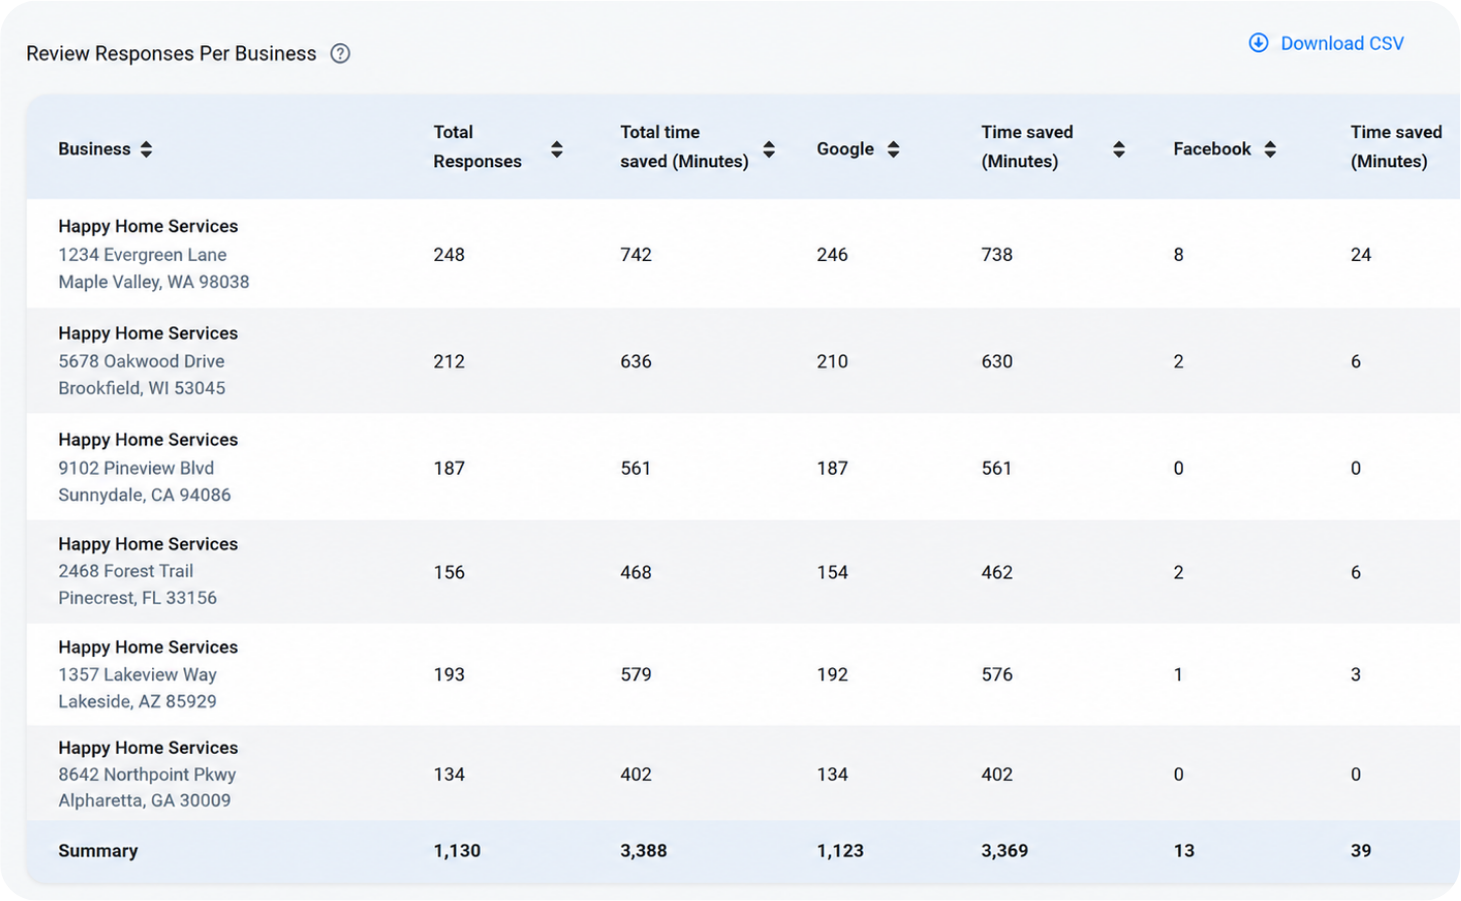Sort by Business column arrows
This screenshot has width=1461, height=901.
146,149
